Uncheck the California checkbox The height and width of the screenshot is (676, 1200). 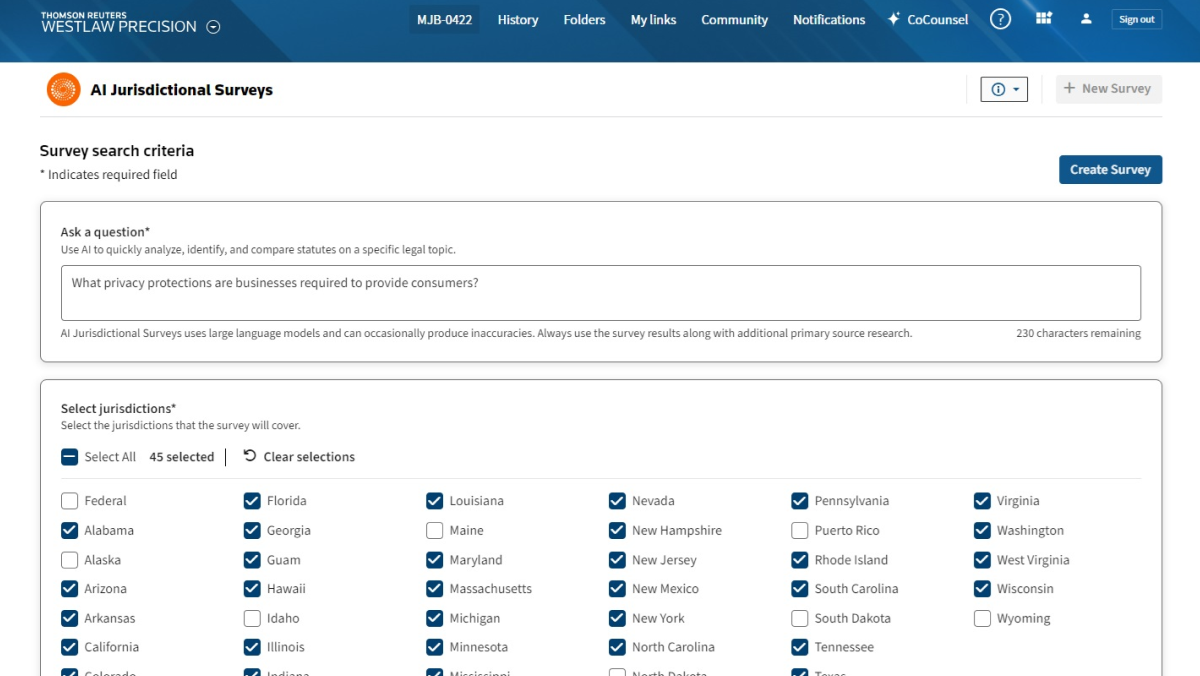[x=69, y=647]
